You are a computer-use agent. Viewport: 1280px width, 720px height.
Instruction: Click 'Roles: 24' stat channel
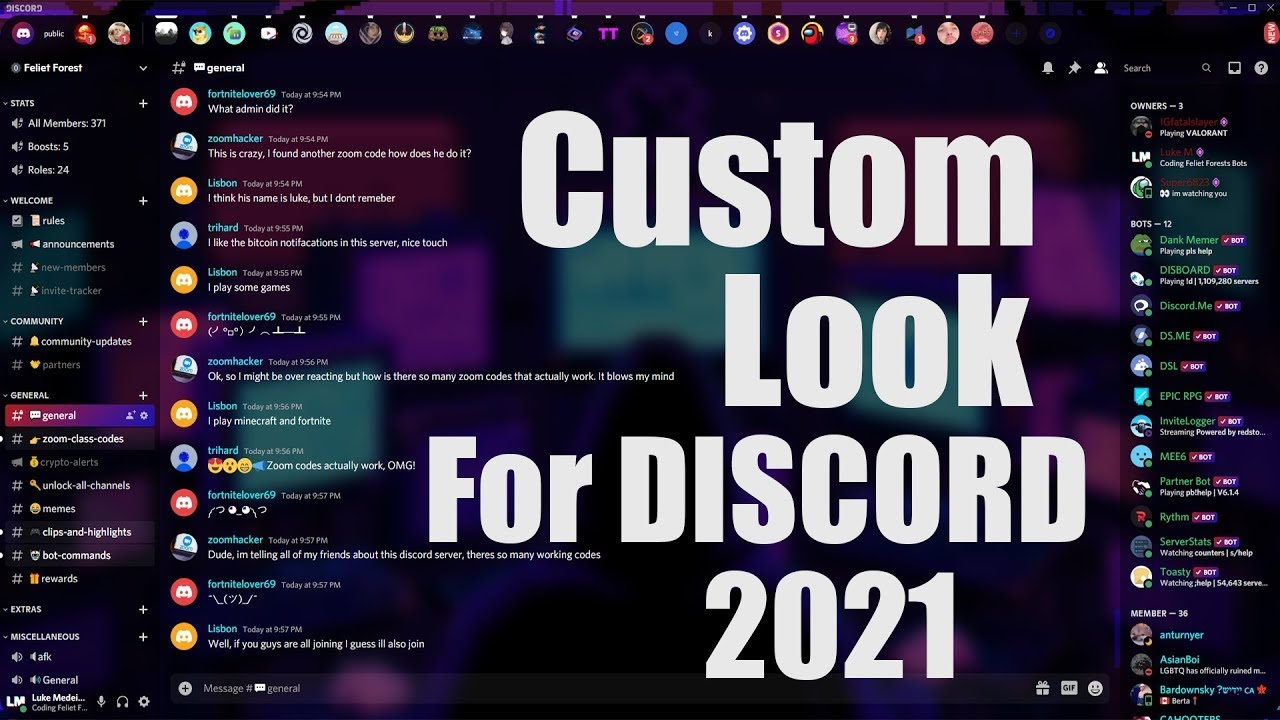click(79, 170)
